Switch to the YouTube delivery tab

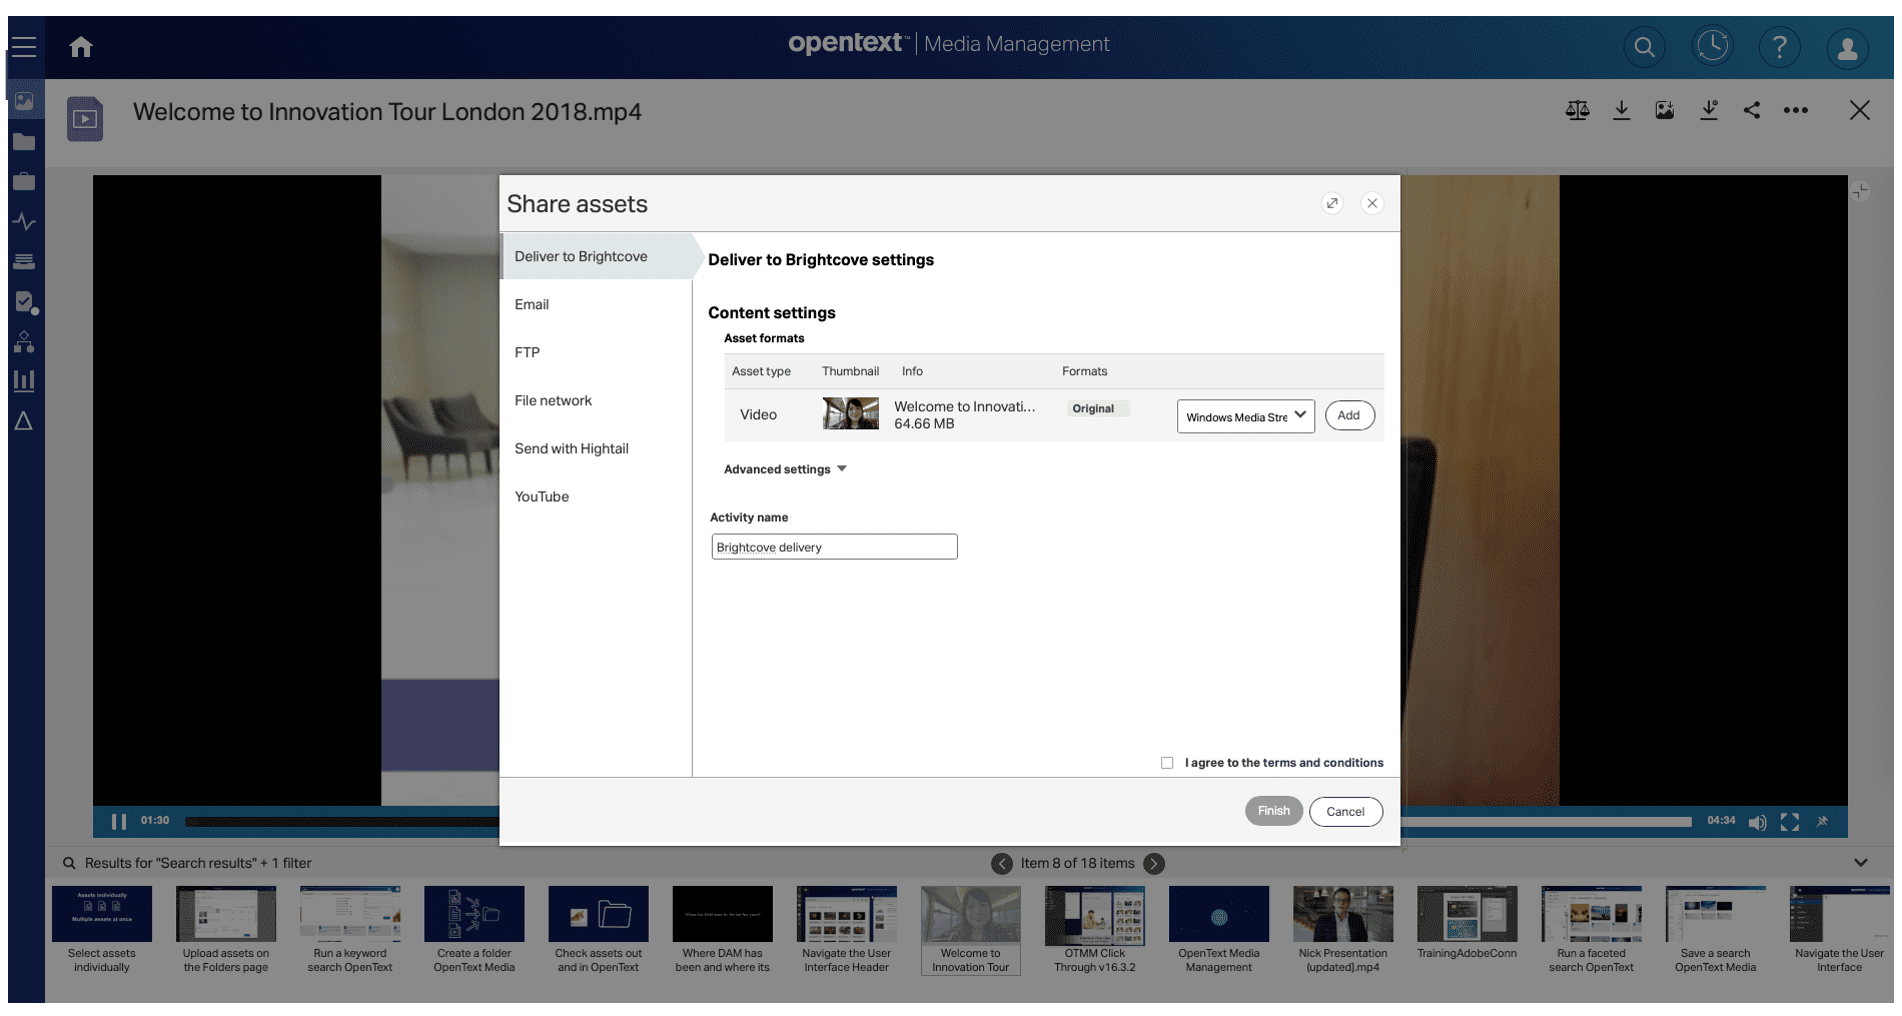(542, 496)
